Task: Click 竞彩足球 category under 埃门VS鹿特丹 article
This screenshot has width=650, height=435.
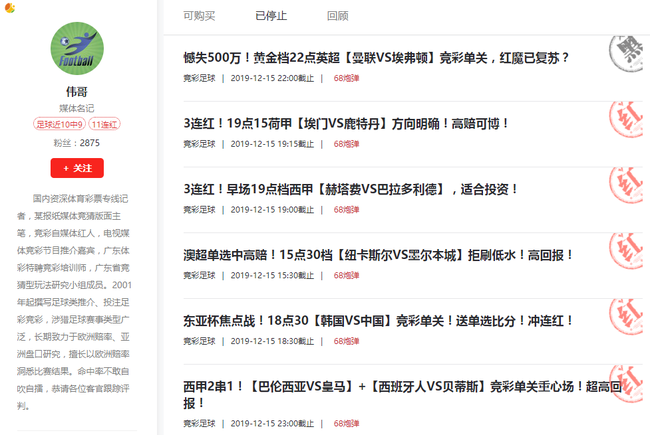Action: 199,144
